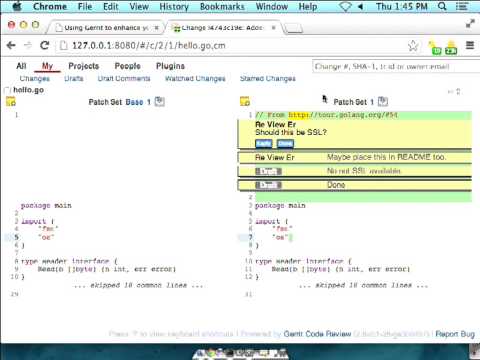Image resolution: width=480 pixels, height=360 pixels.
Task: Open Watched Changes
Action: [x=195, y=79]
